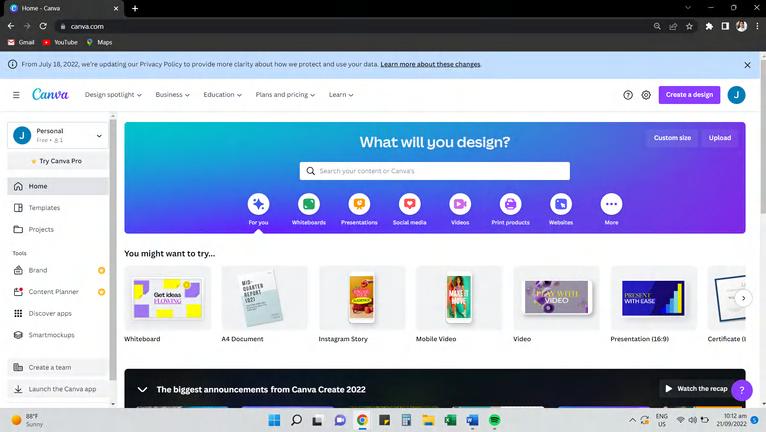This screenshot has height=432, width=766.
Task: Click Watch the recap
Action: point(697,389)
